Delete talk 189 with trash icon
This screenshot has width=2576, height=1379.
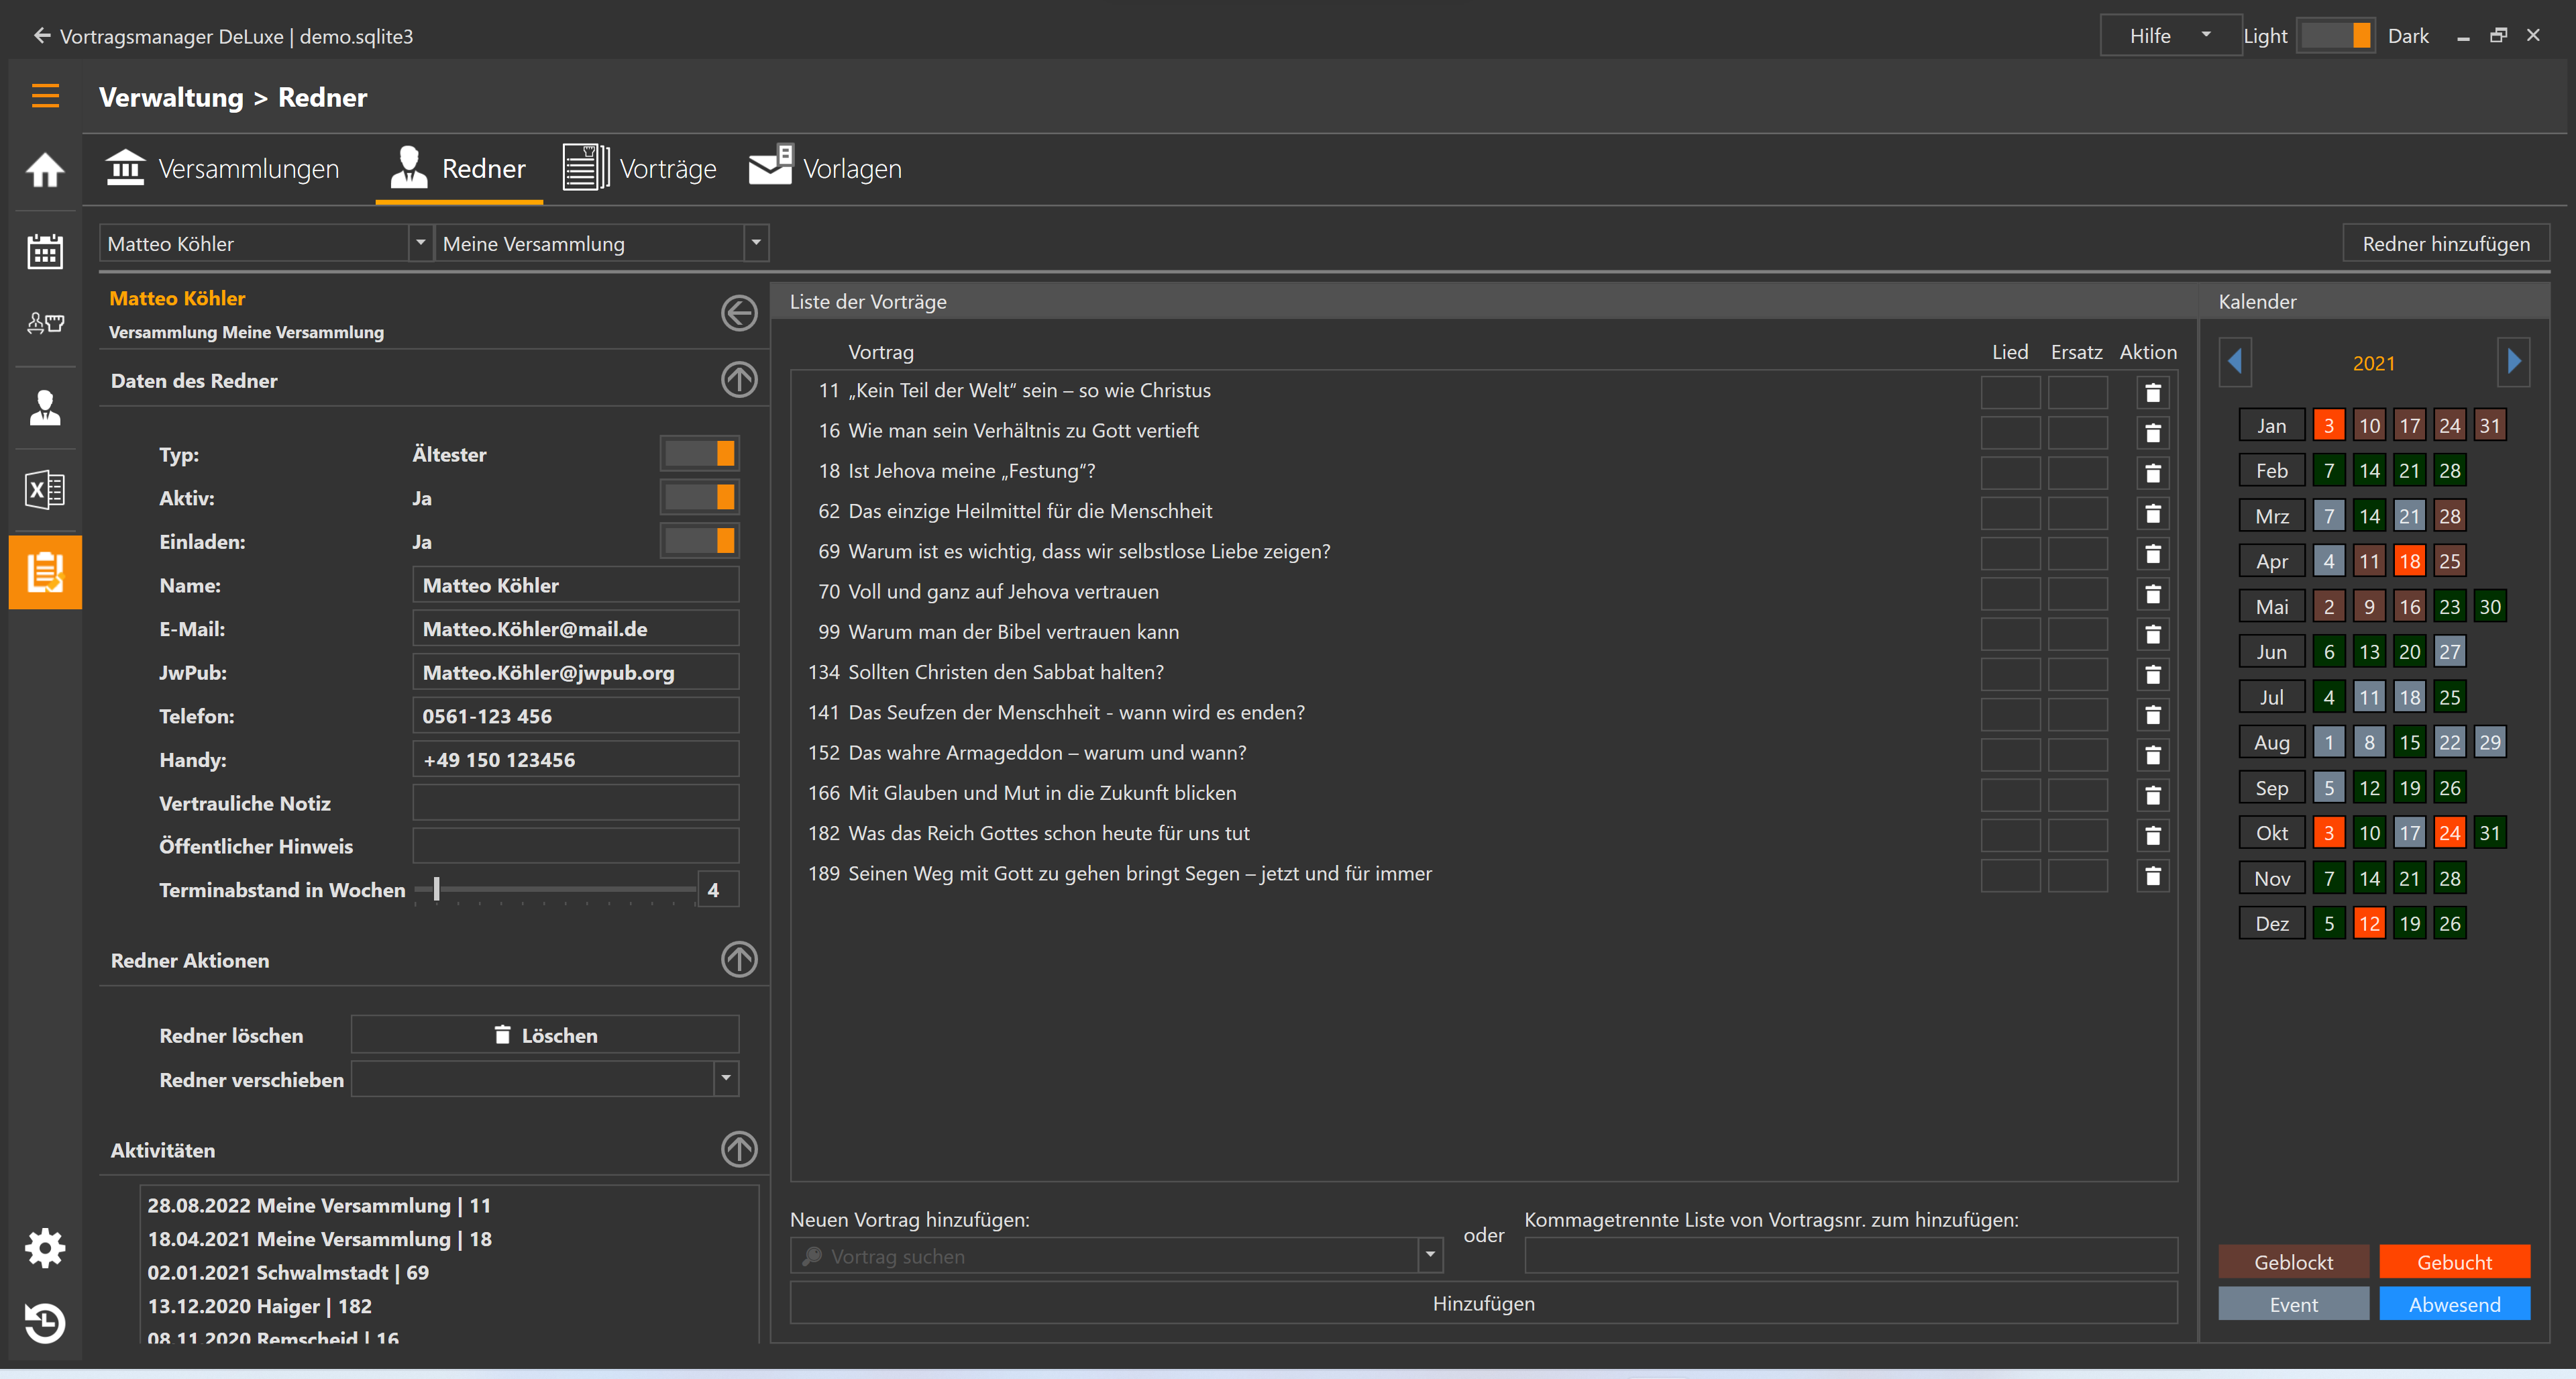(x=2153, y=875)
